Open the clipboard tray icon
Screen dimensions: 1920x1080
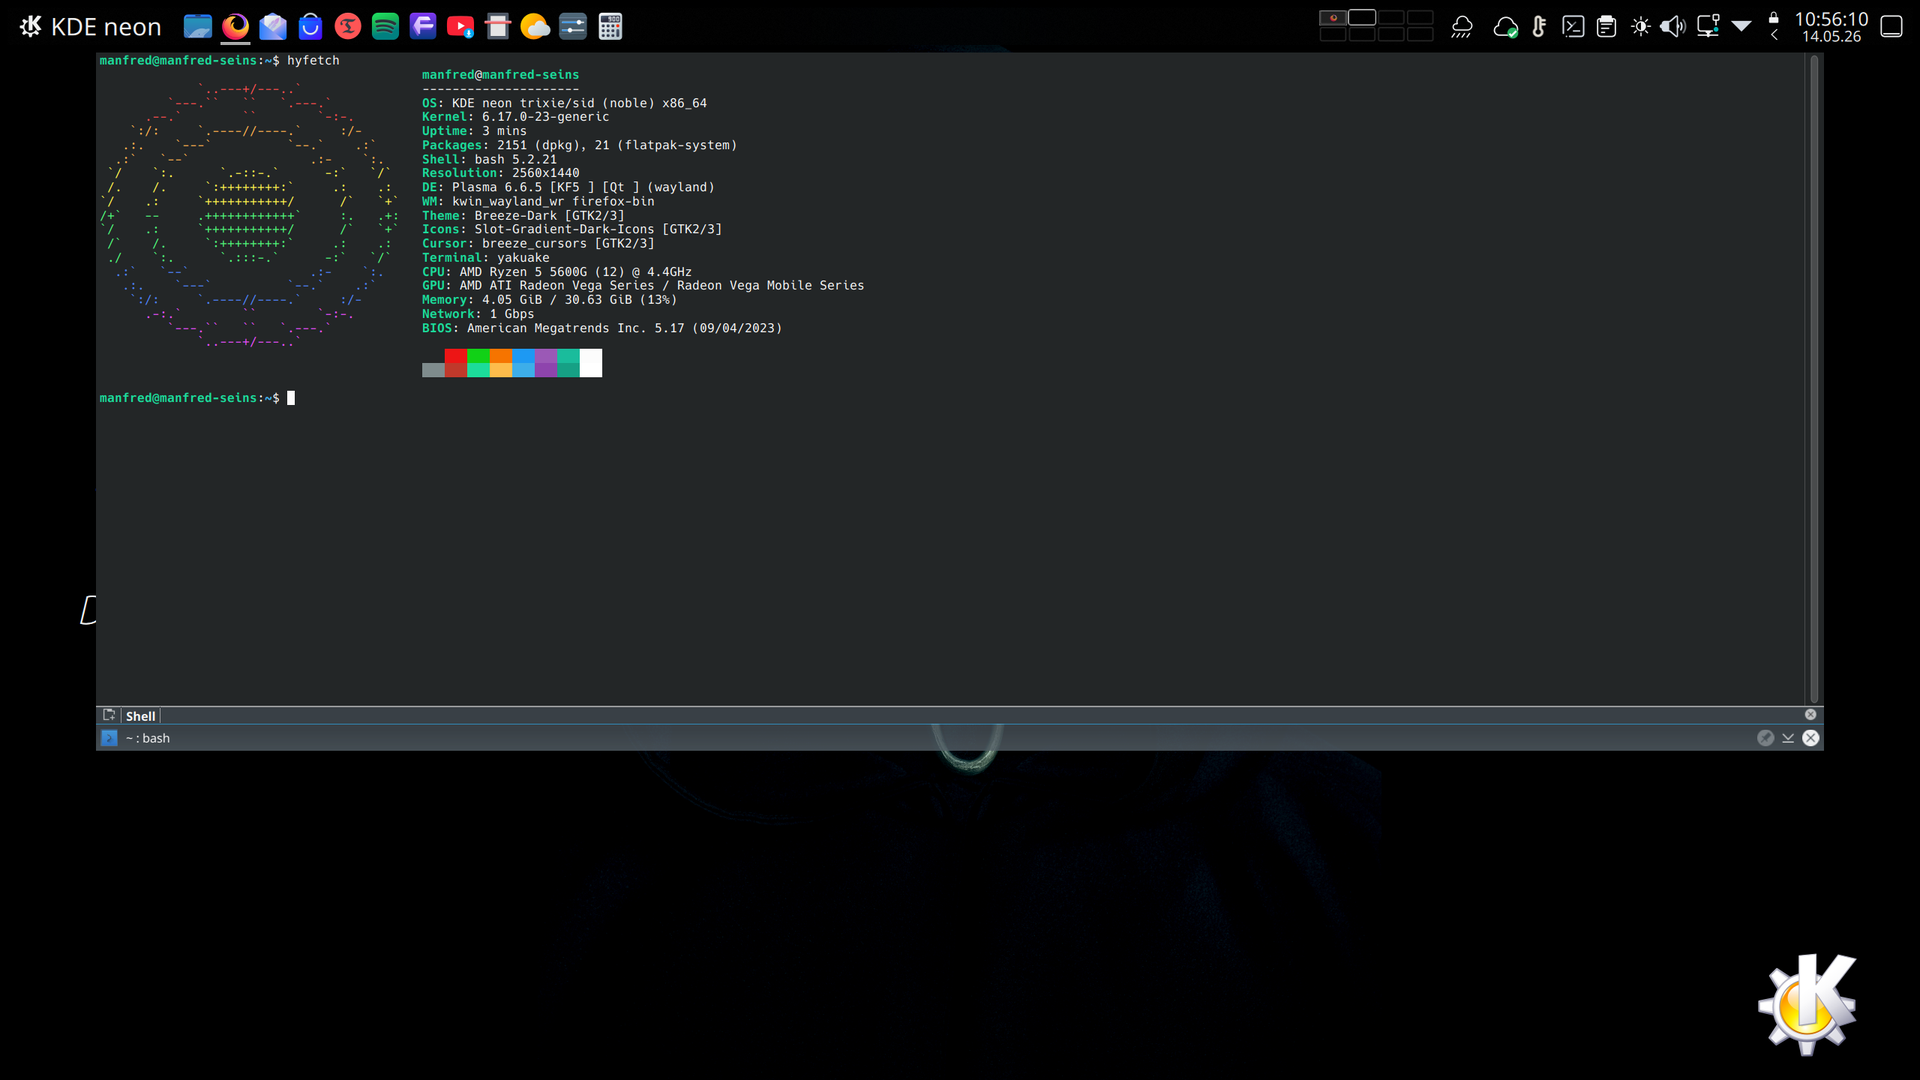[x=1606, y=27]
